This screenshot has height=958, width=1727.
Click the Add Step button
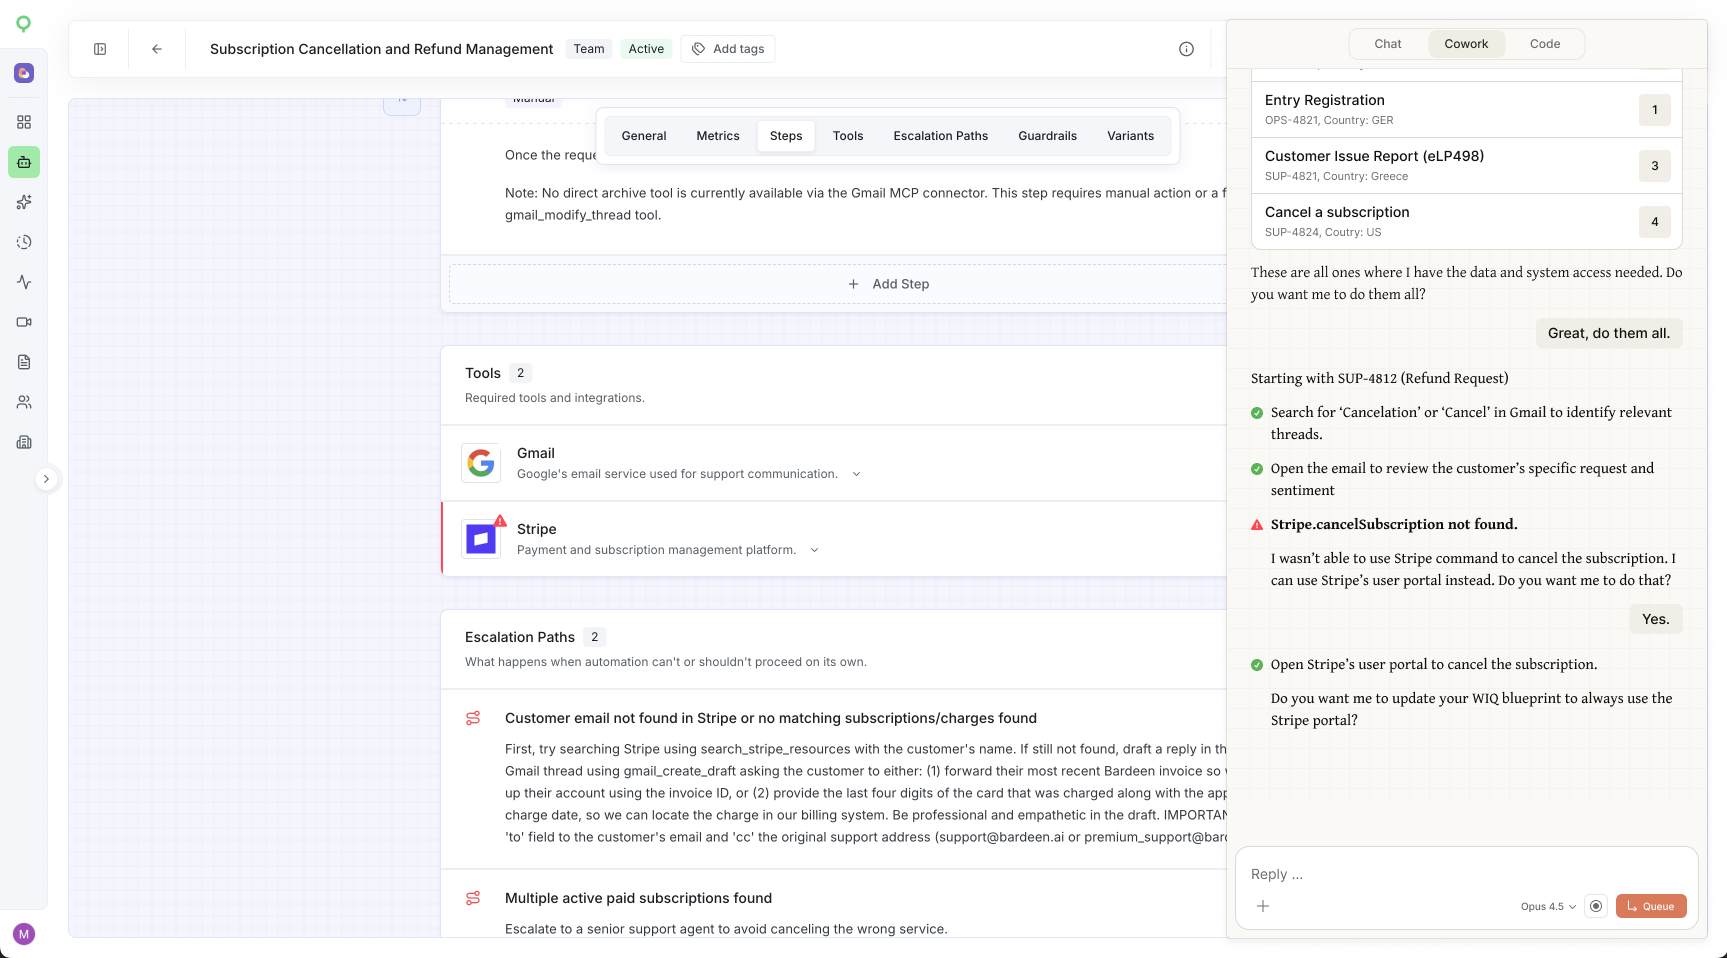coord(889,284)
